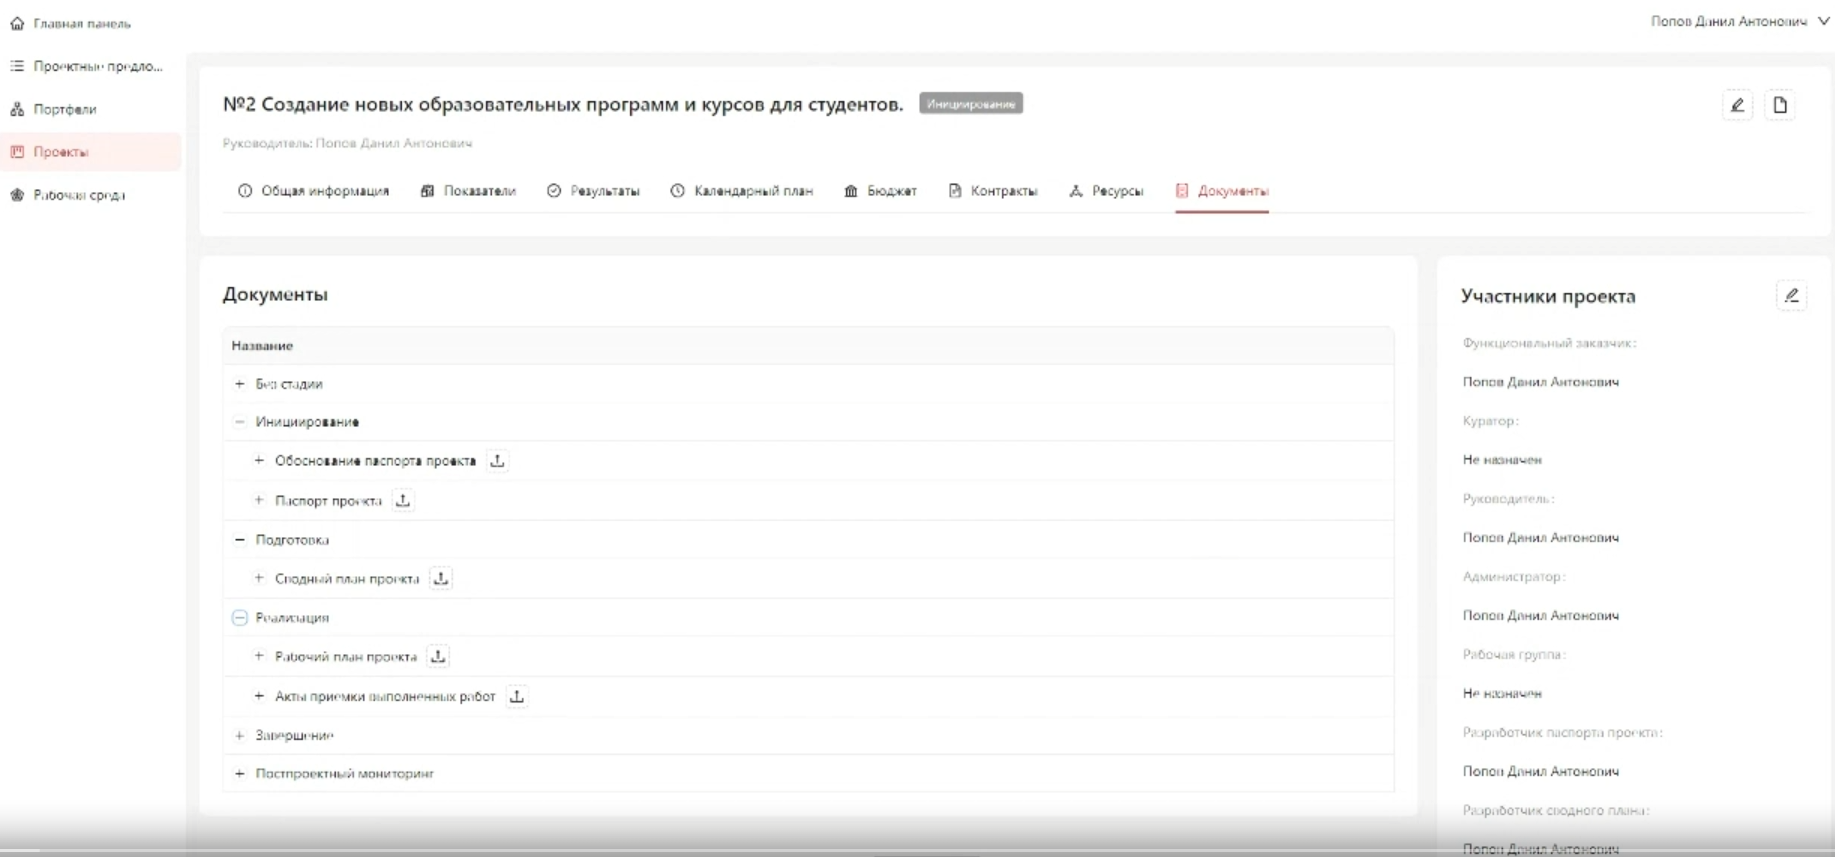This screenshot has width=1835, height=857.
Task: Click the home icon in sidebar
Action: coord(17,23)
